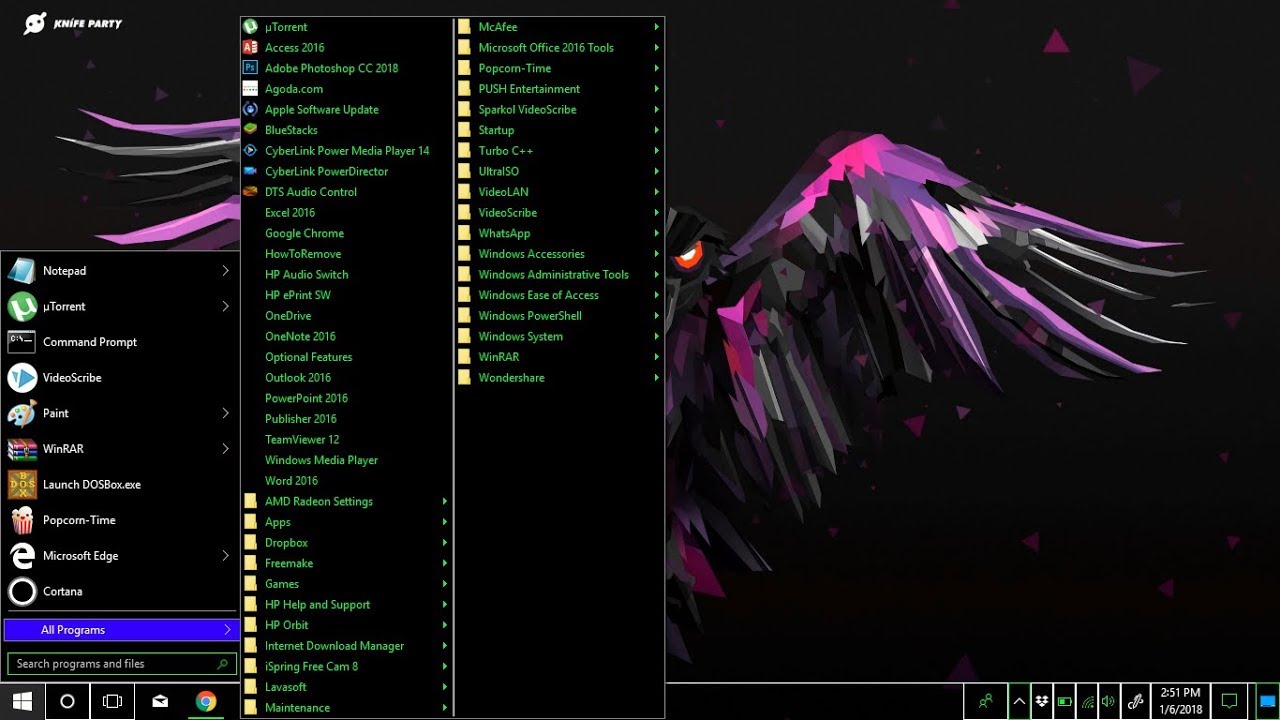Launch µTorrent from the pinned list
Screen dimensions: 1280x720
(x=120, y=306)
